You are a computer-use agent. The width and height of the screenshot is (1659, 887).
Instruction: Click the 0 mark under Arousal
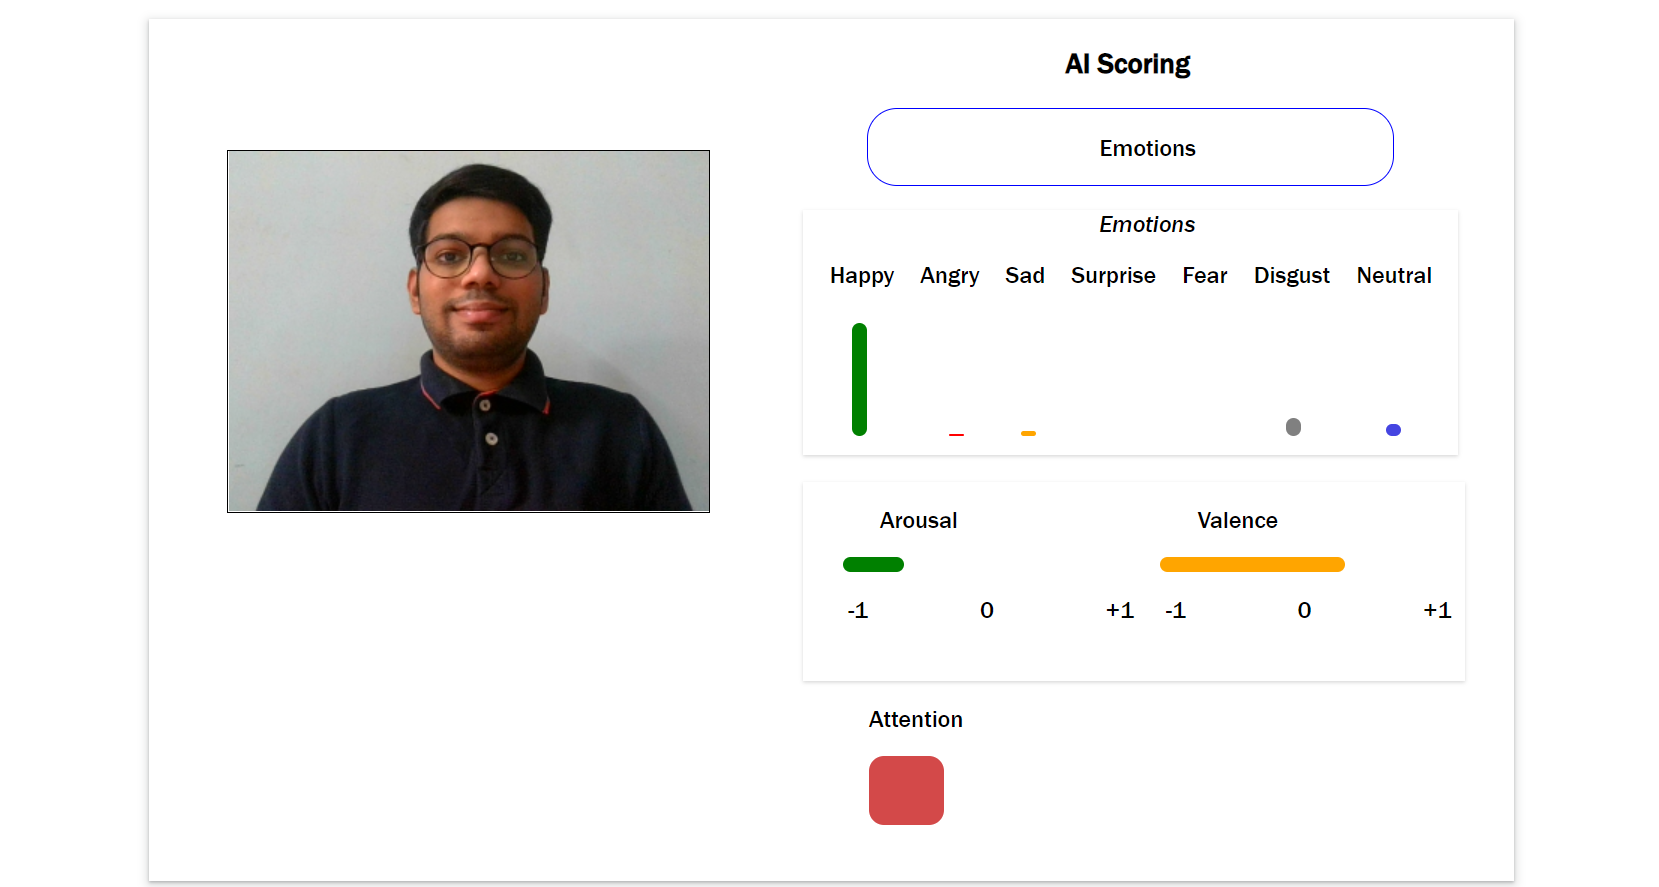986,610
